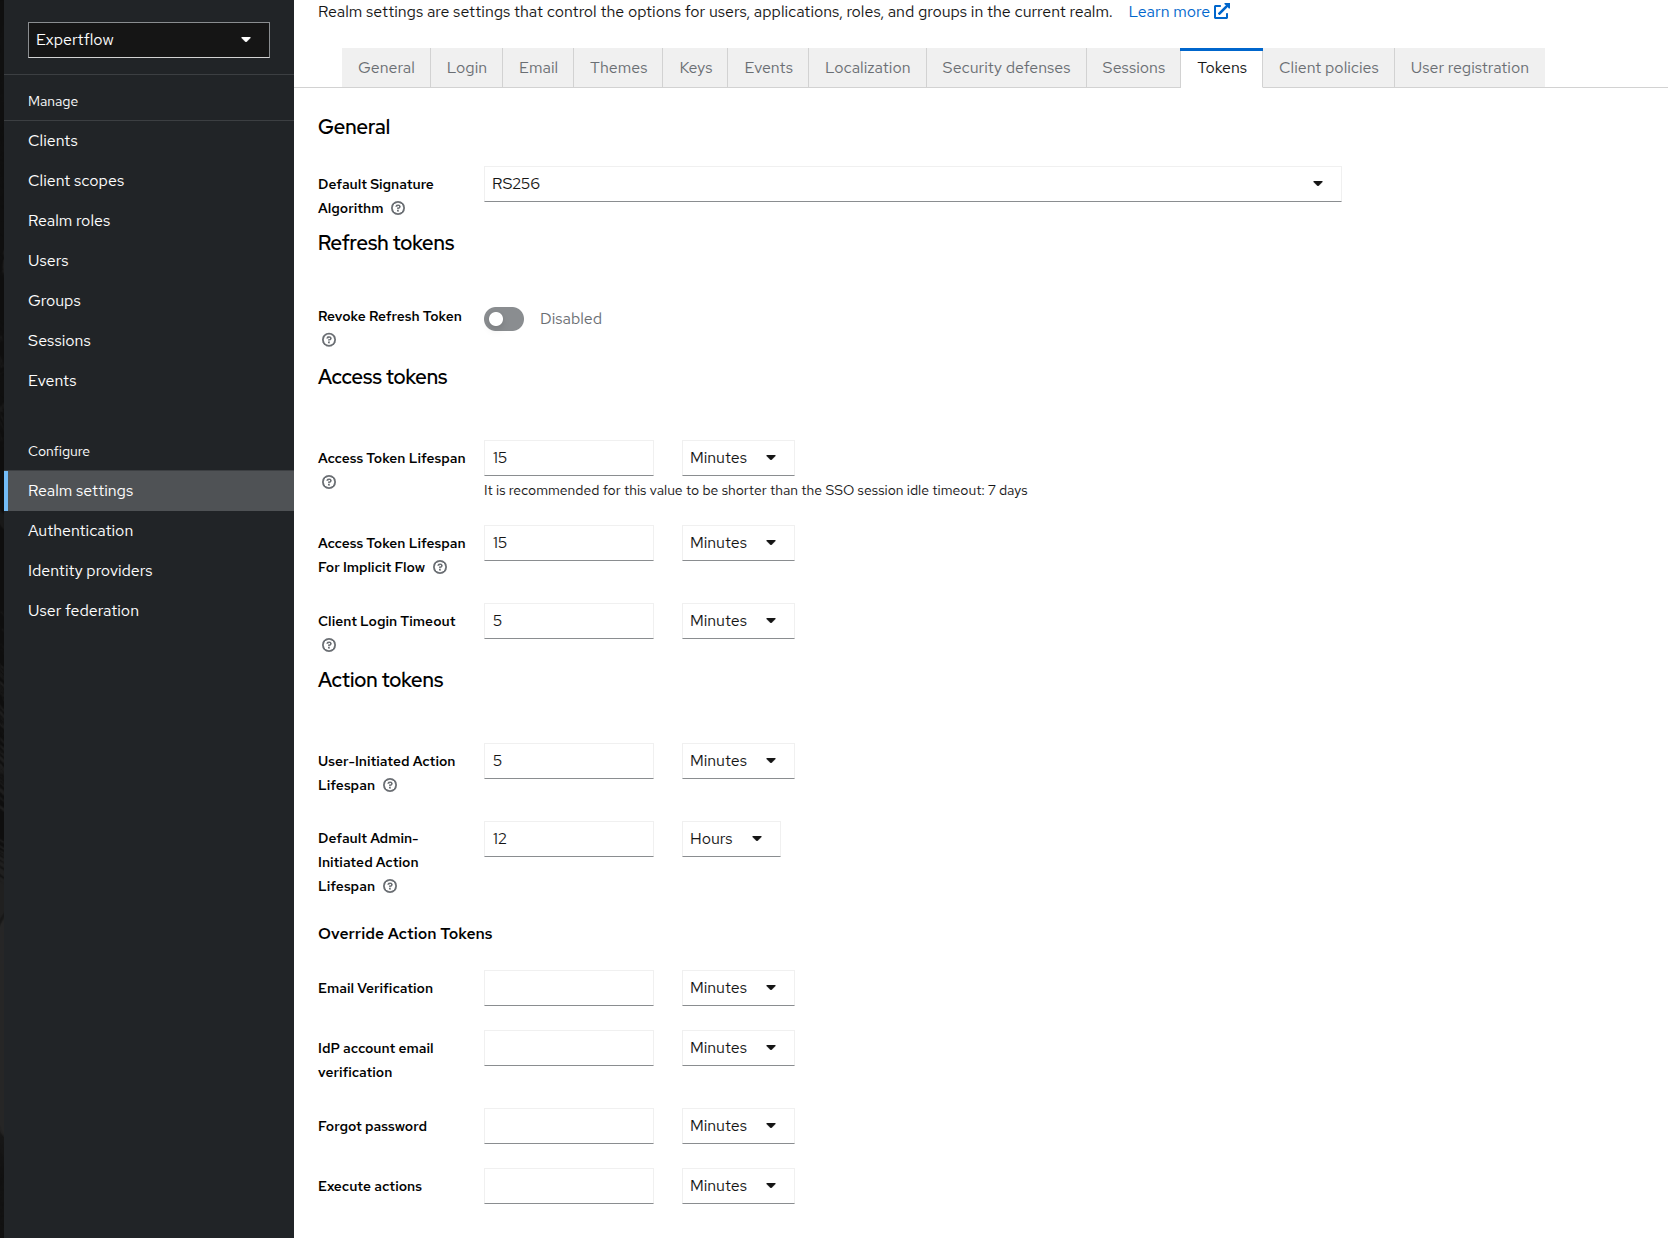Open the Hours unit dropdown for admin actions

click(x=730, y=838)
